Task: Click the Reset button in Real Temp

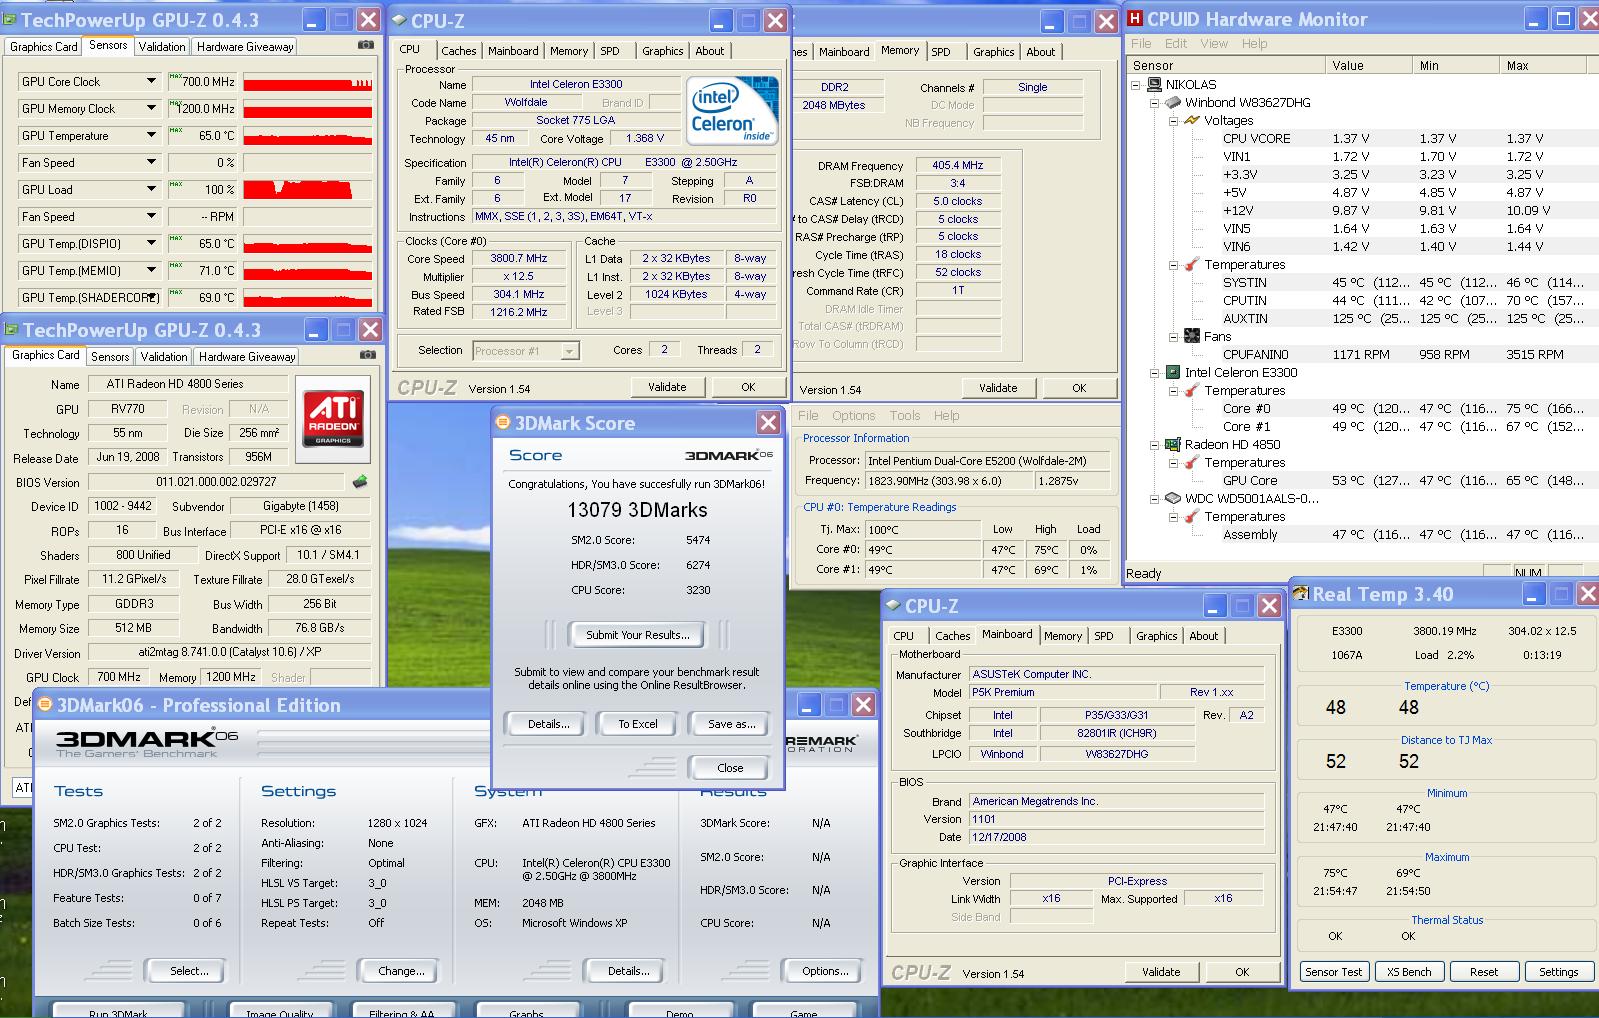Action: [x=1484, y=972]
